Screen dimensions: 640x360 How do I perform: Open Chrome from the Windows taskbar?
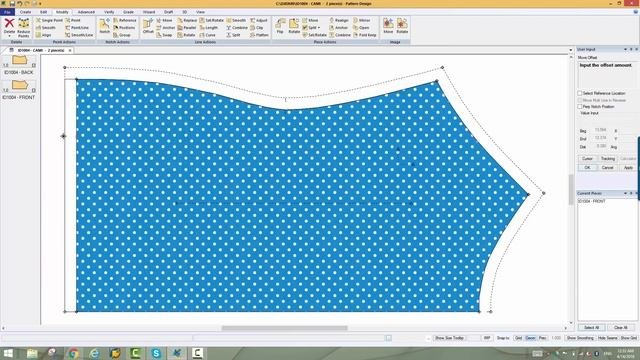point(73,353)
